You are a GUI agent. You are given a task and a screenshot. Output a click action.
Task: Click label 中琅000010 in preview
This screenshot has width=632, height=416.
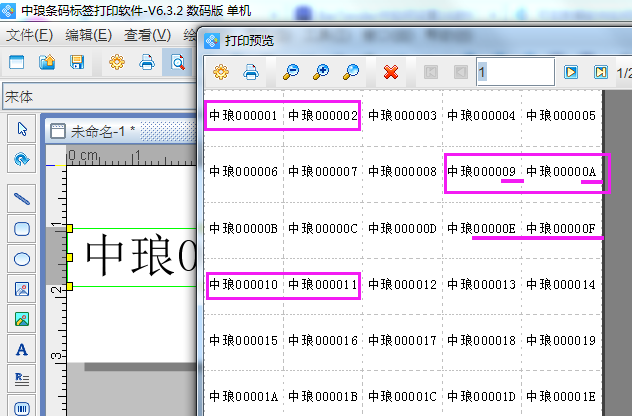click(x=243, y=285)
